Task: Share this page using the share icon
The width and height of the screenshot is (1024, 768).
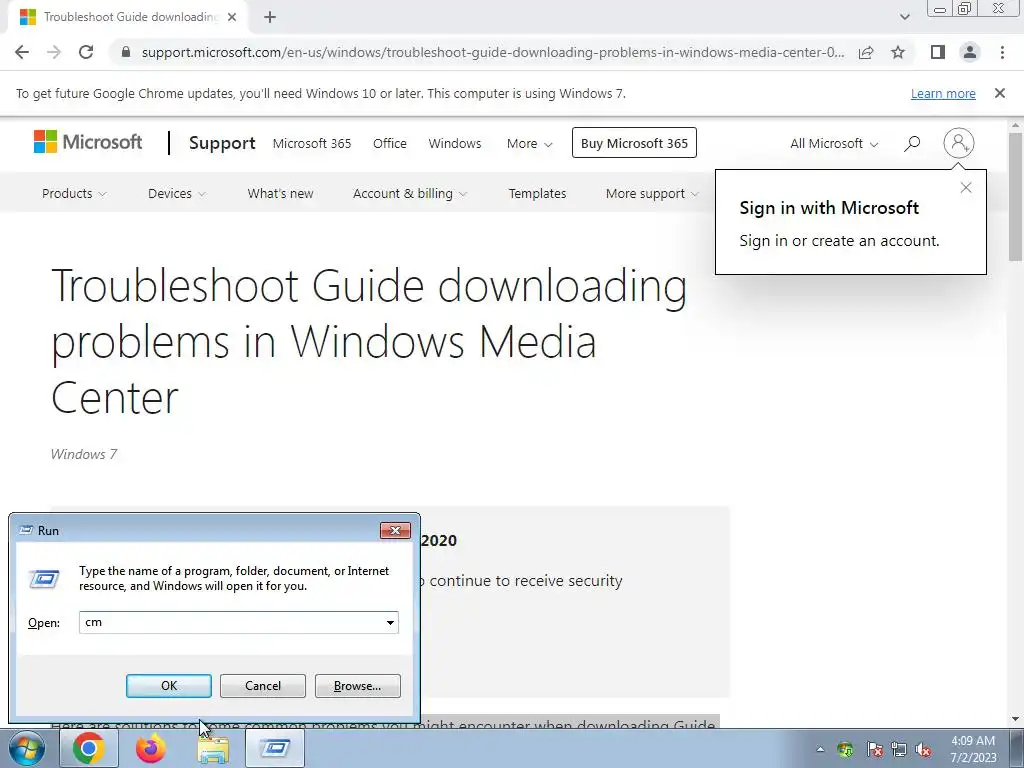Action: click(866, 52)
